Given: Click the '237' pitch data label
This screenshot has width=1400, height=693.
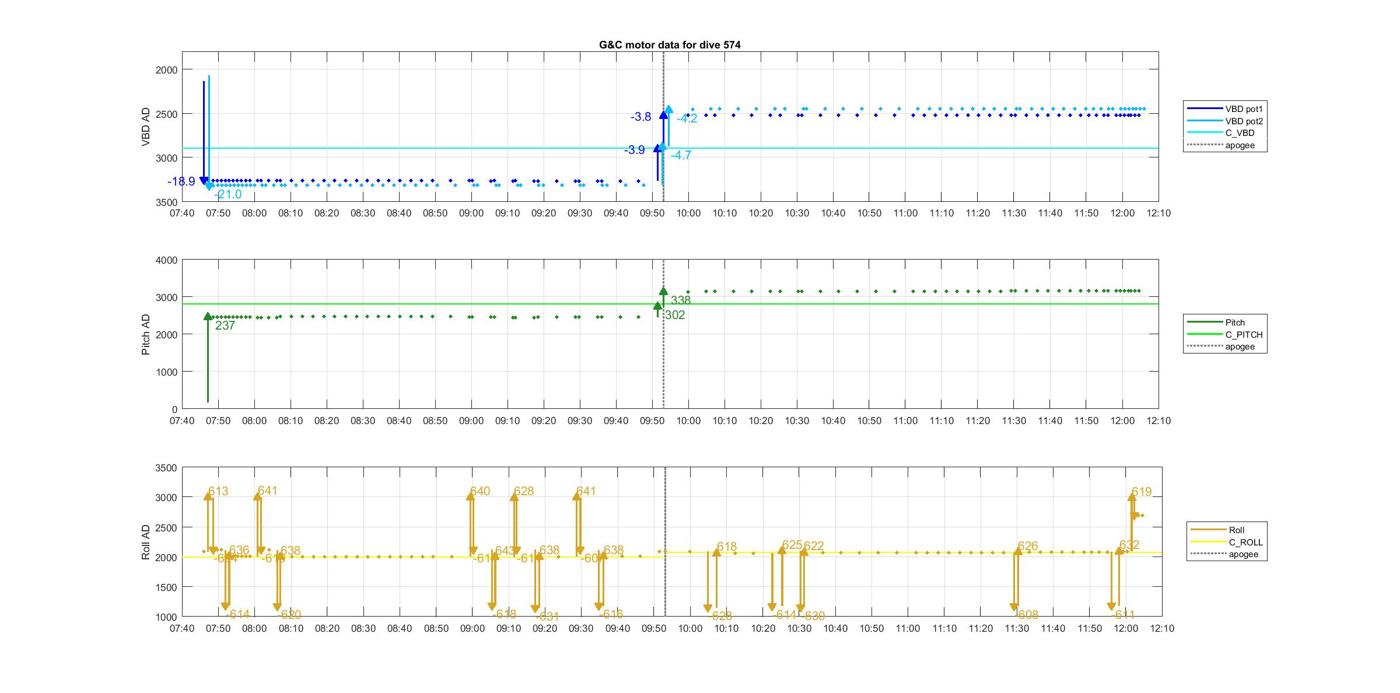Looking at the screenshot, I should tap(225, 326).
